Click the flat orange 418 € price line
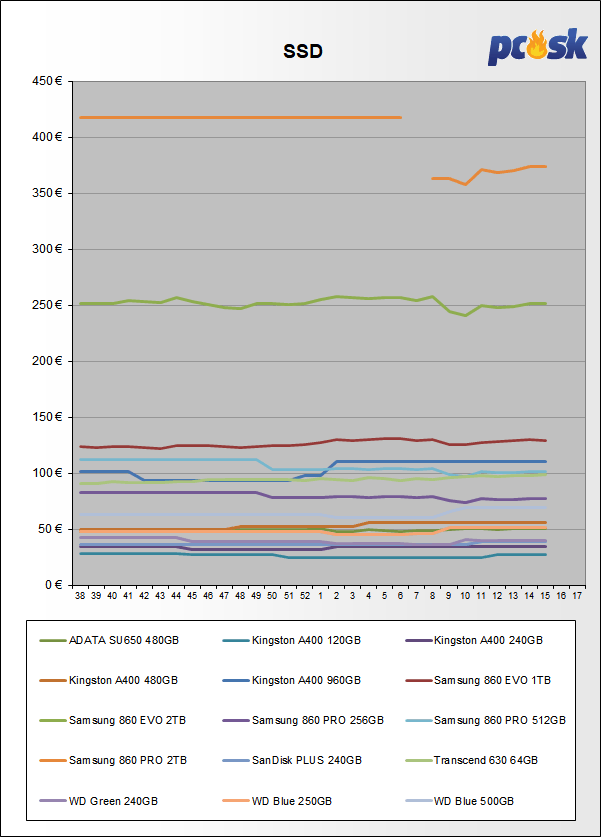The image size is (601, 837). (x=240, y=117)
